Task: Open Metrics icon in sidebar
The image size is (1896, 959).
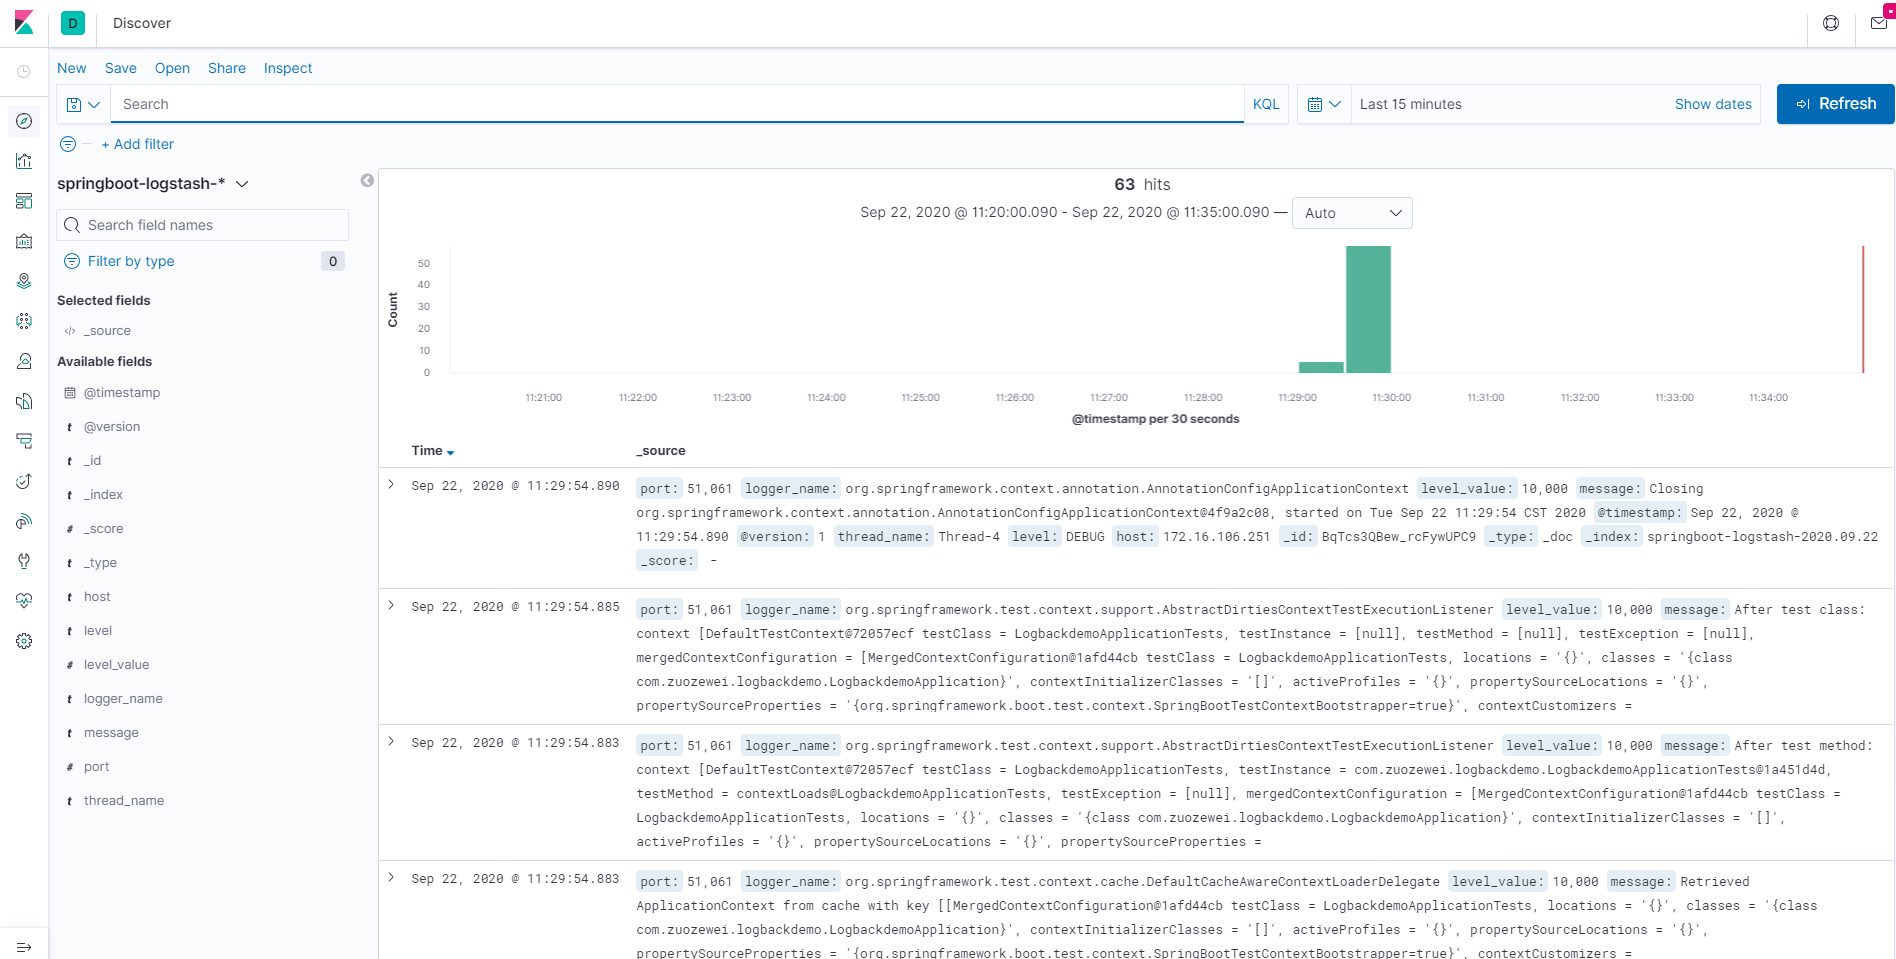Action: [24, 361]
